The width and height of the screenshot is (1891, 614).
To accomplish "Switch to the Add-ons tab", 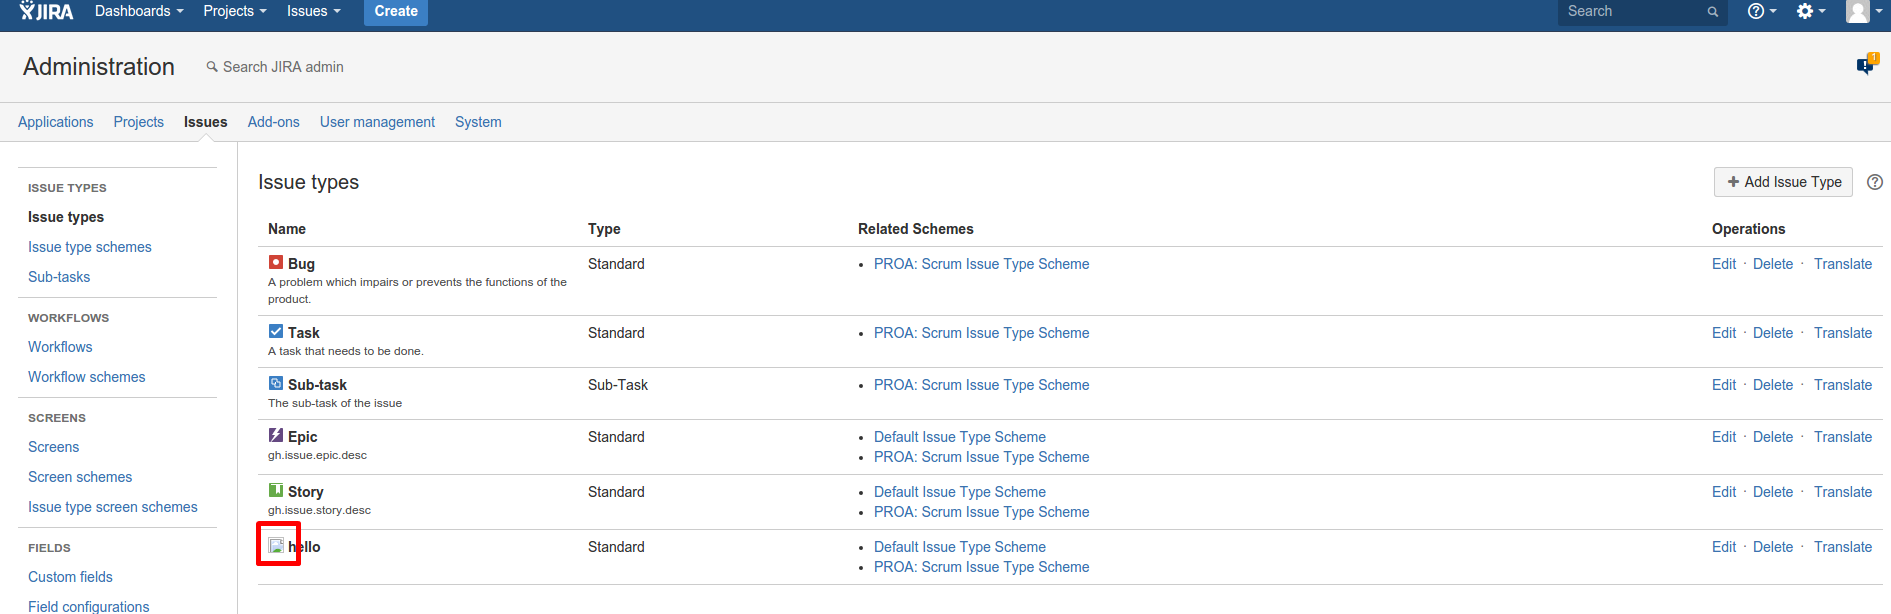I will pos(273,122).
